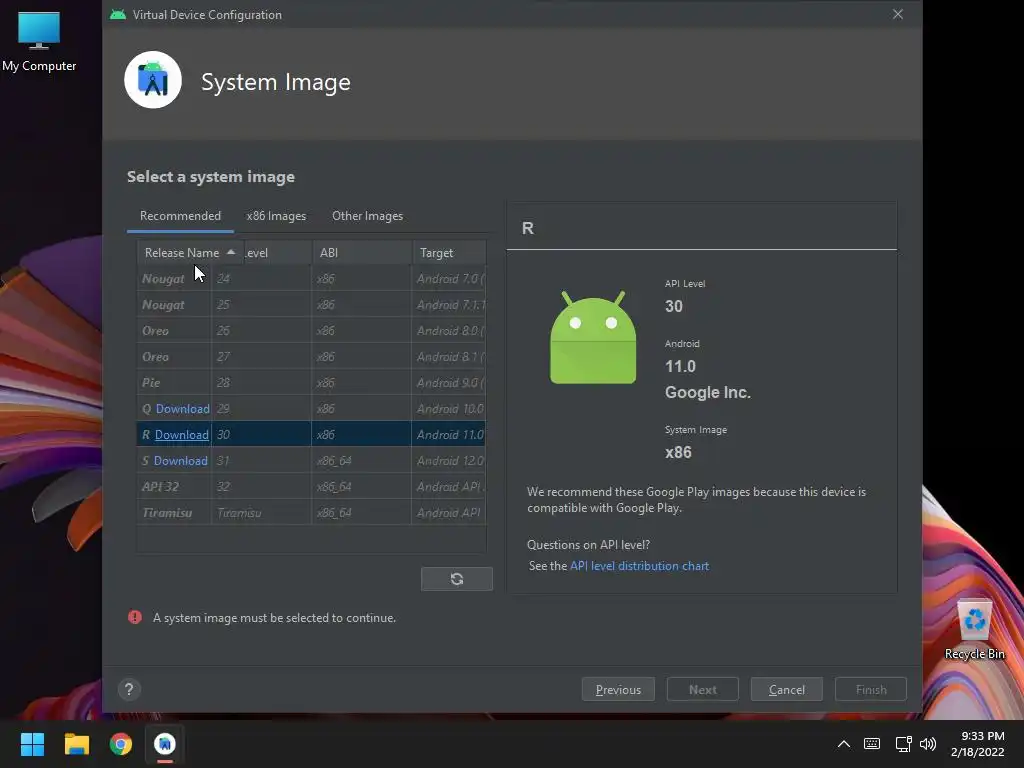The width and height of the screenshot is (1024, 768).
Task: Click Download link for Q image
Action: pyautogui.click(x=183, y=409)
